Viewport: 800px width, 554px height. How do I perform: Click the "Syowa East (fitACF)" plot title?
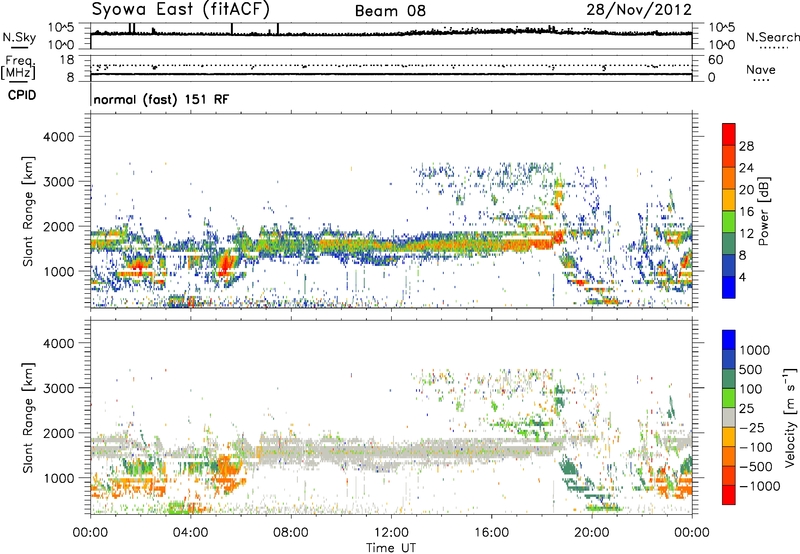tap(180, 9)
